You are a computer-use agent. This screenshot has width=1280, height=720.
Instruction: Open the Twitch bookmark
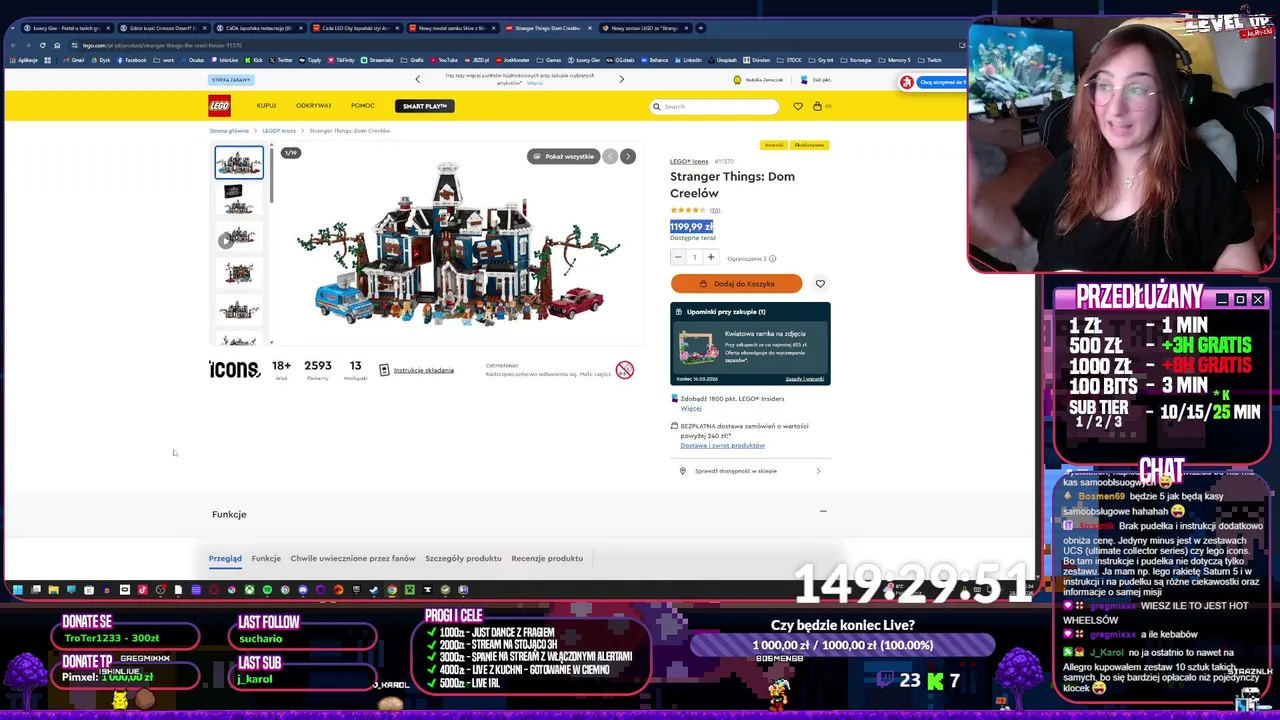930,60
